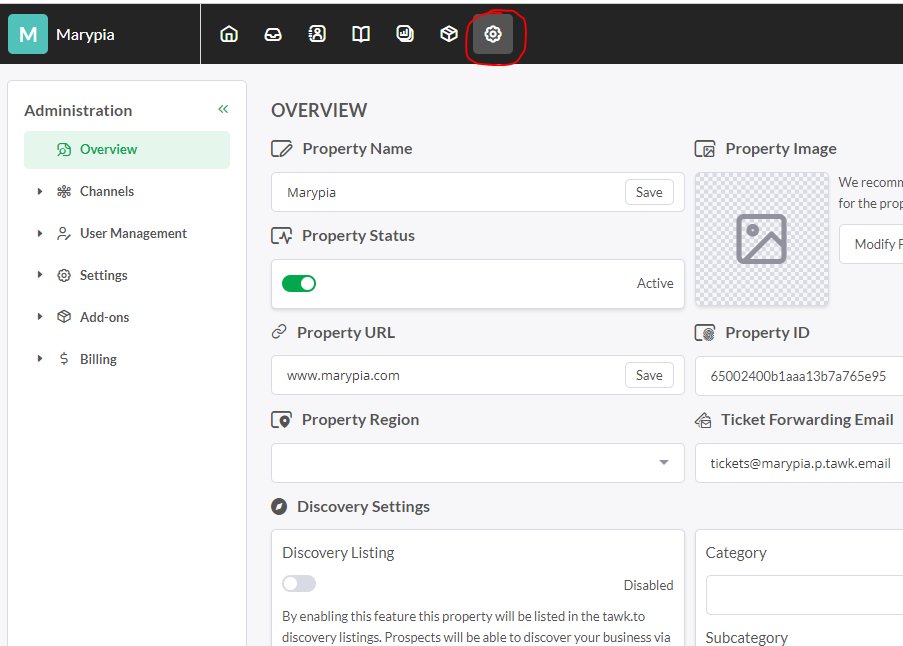903x646 pixels.
Task: Click the Property ID value field
Action: (x=799, y=376)
